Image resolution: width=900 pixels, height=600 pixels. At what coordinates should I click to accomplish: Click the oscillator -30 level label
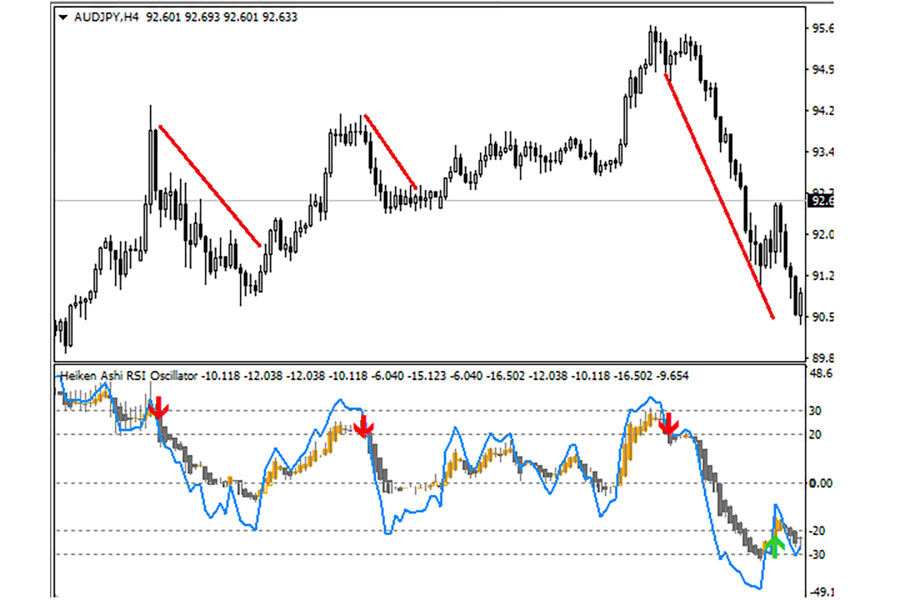tap(819, 554)
